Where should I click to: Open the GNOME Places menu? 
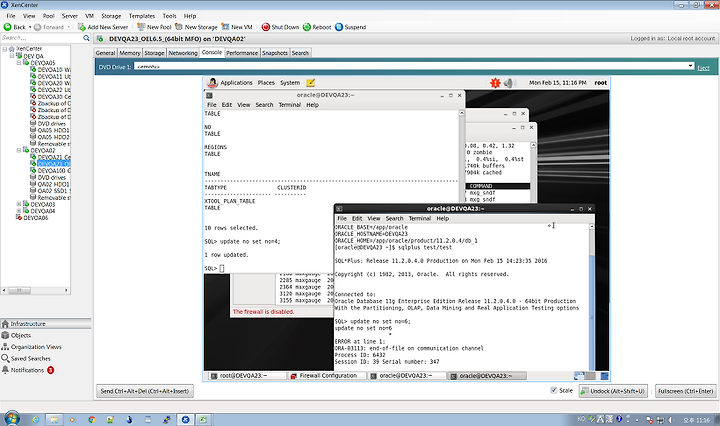point(266,83)
